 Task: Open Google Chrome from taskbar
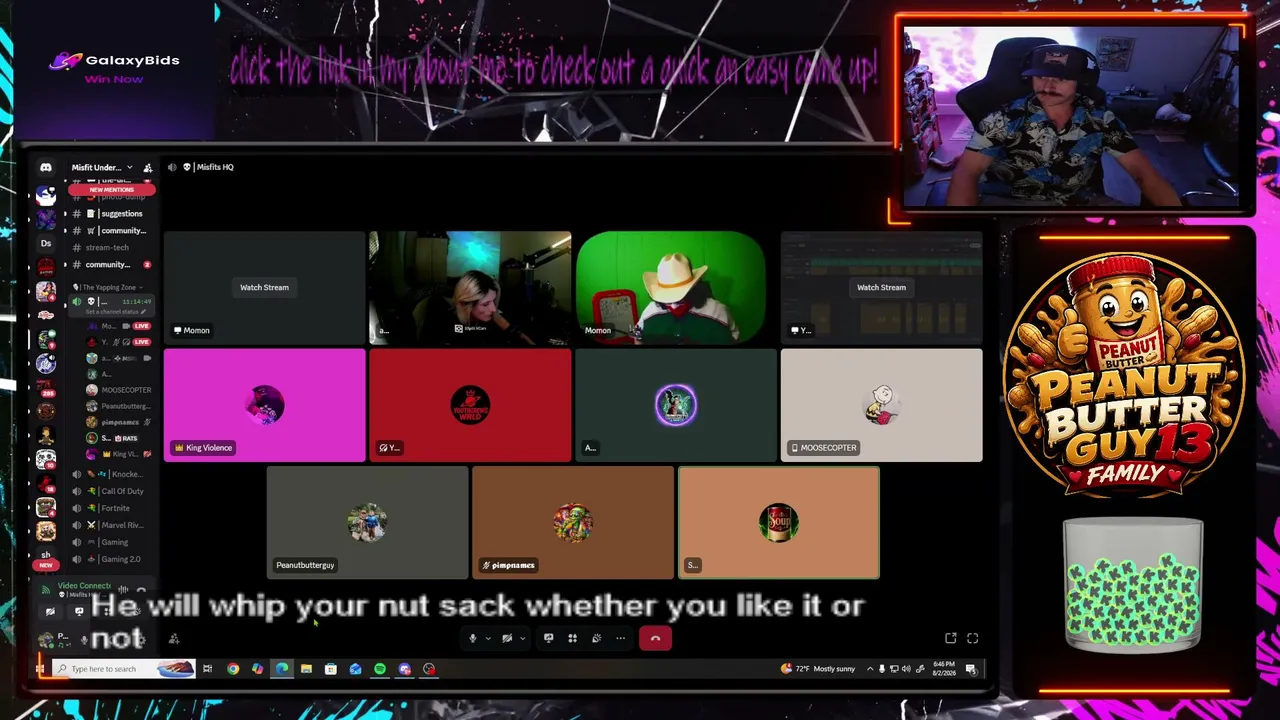tap(233, 669)
